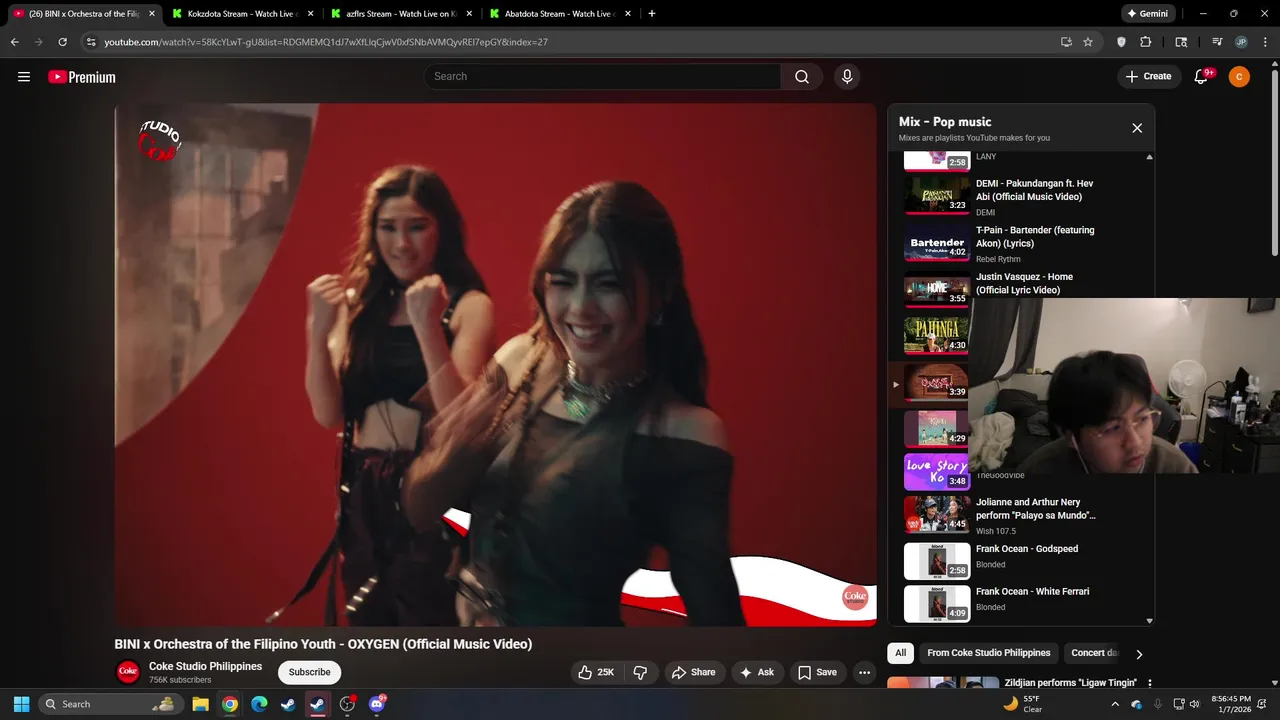Go to YouTube Premium home logo

82,77
